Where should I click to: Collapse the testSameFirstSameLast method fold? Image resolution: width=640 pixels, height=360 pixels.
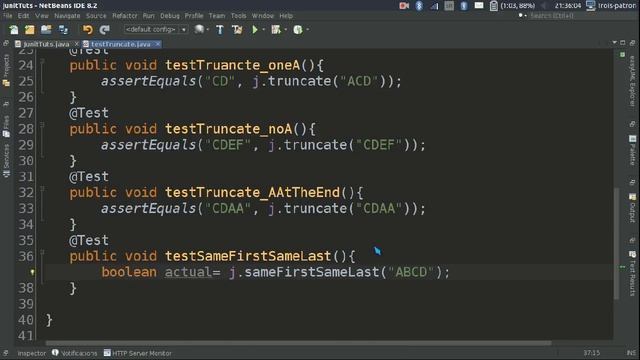42,253
